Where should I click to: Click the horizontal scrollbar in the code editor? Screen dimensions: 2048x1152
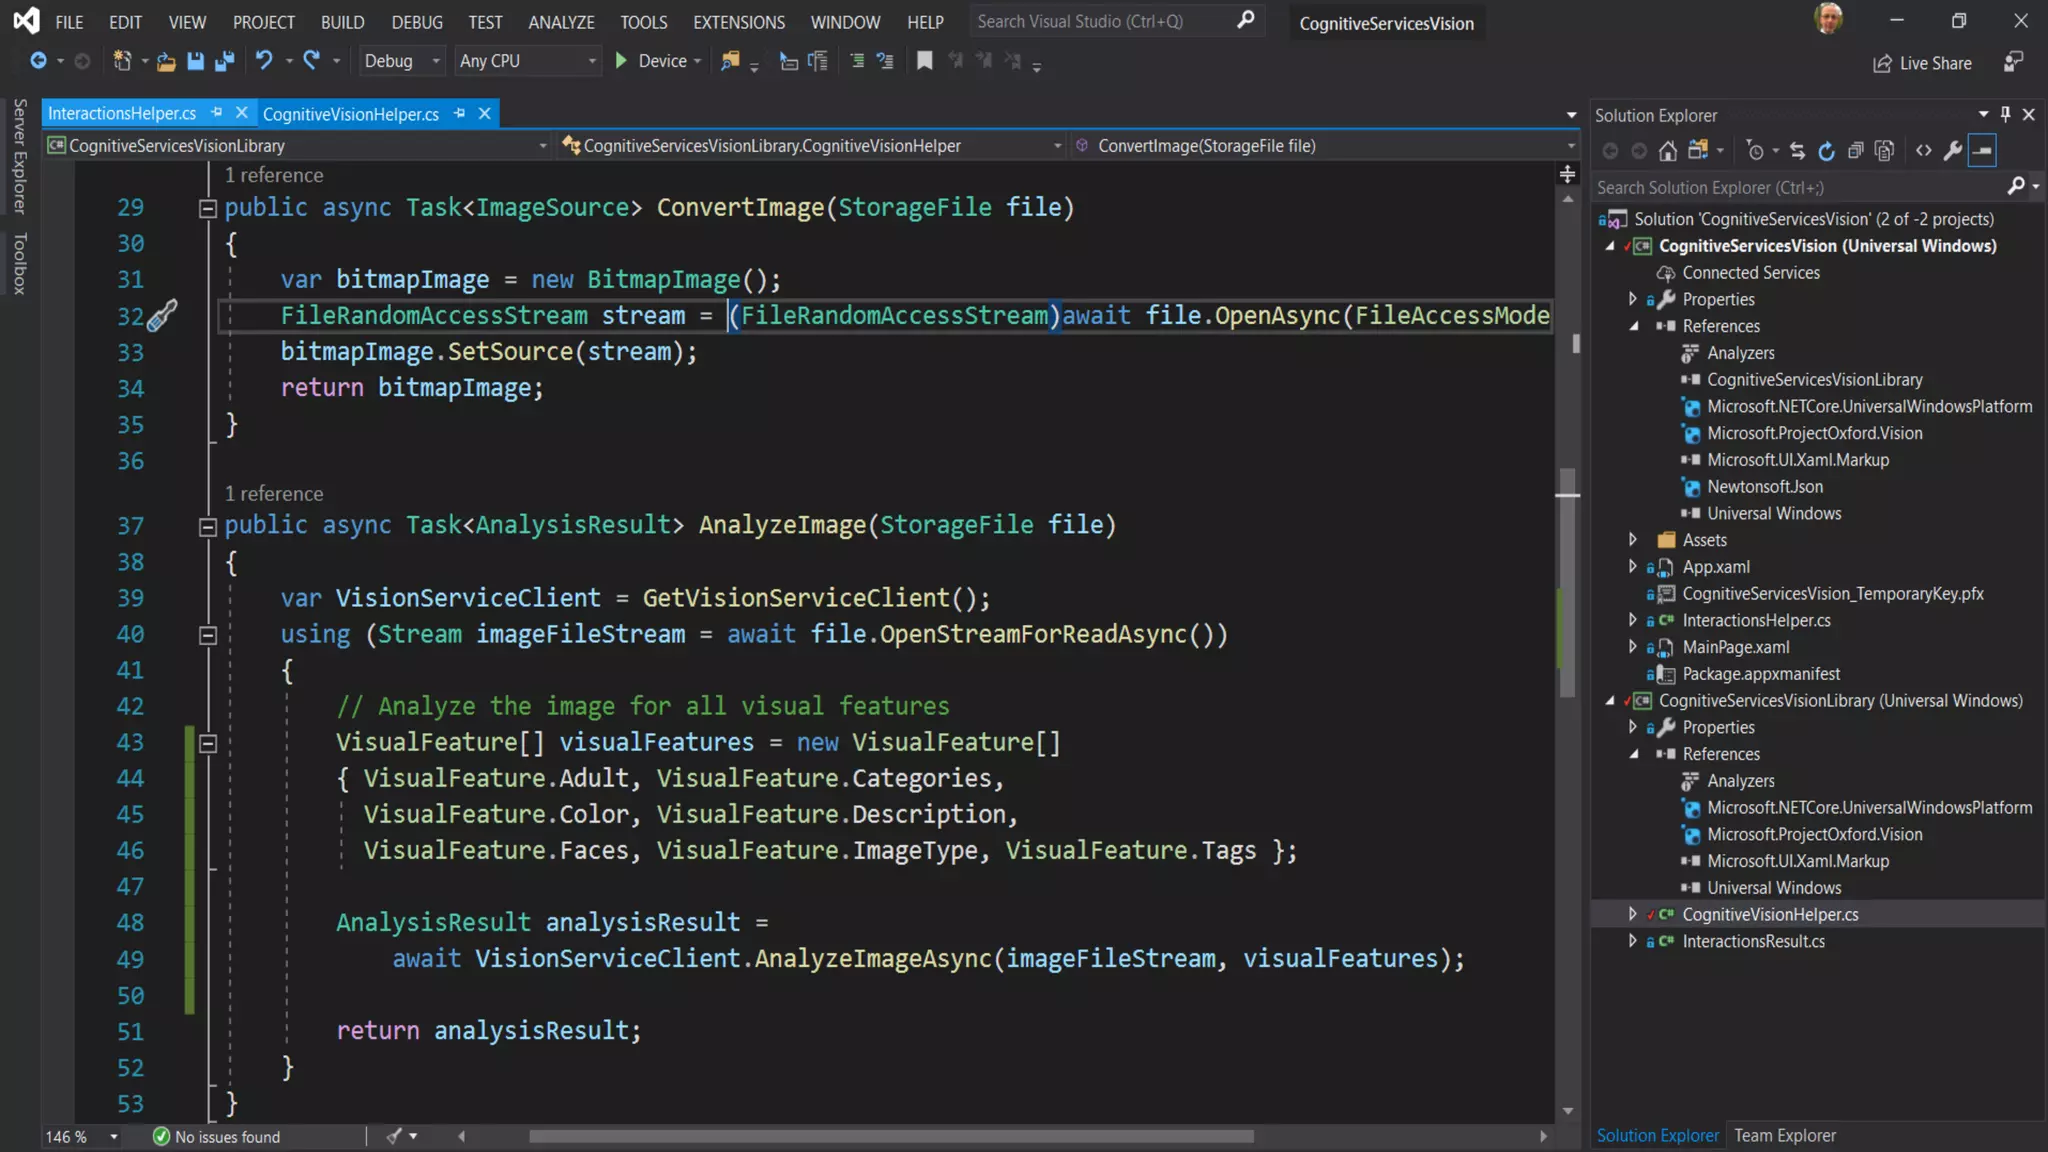[x=890, y=1136]
